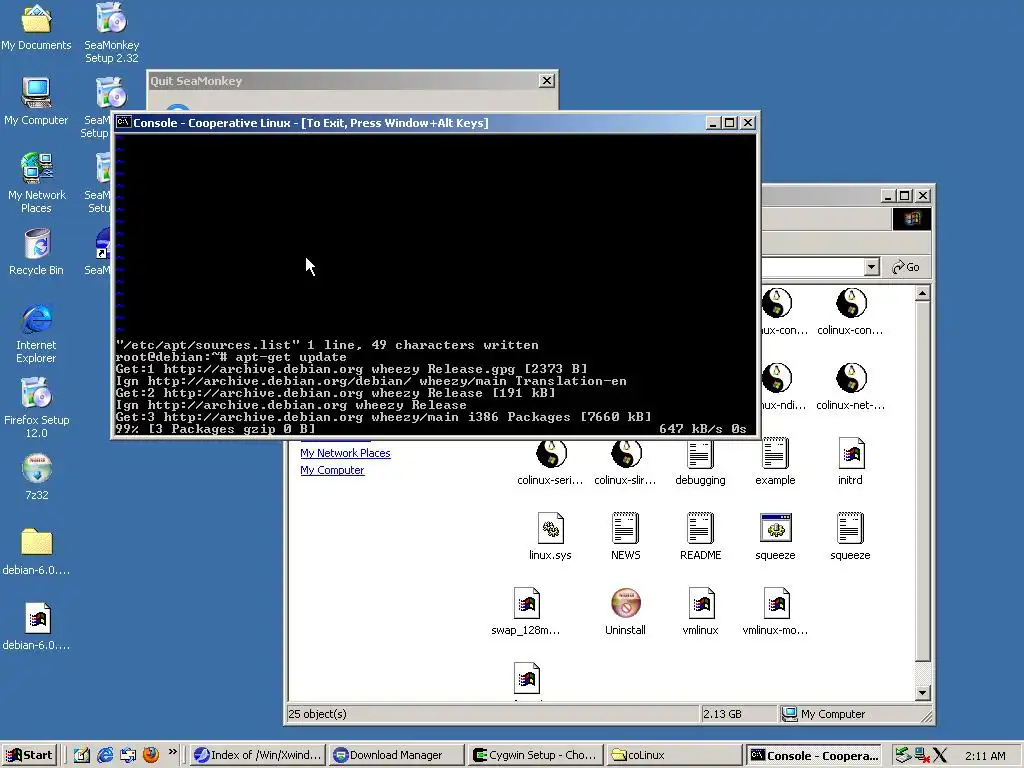Expand the address bar dropdown in the coLinux window

coord(871,266)
